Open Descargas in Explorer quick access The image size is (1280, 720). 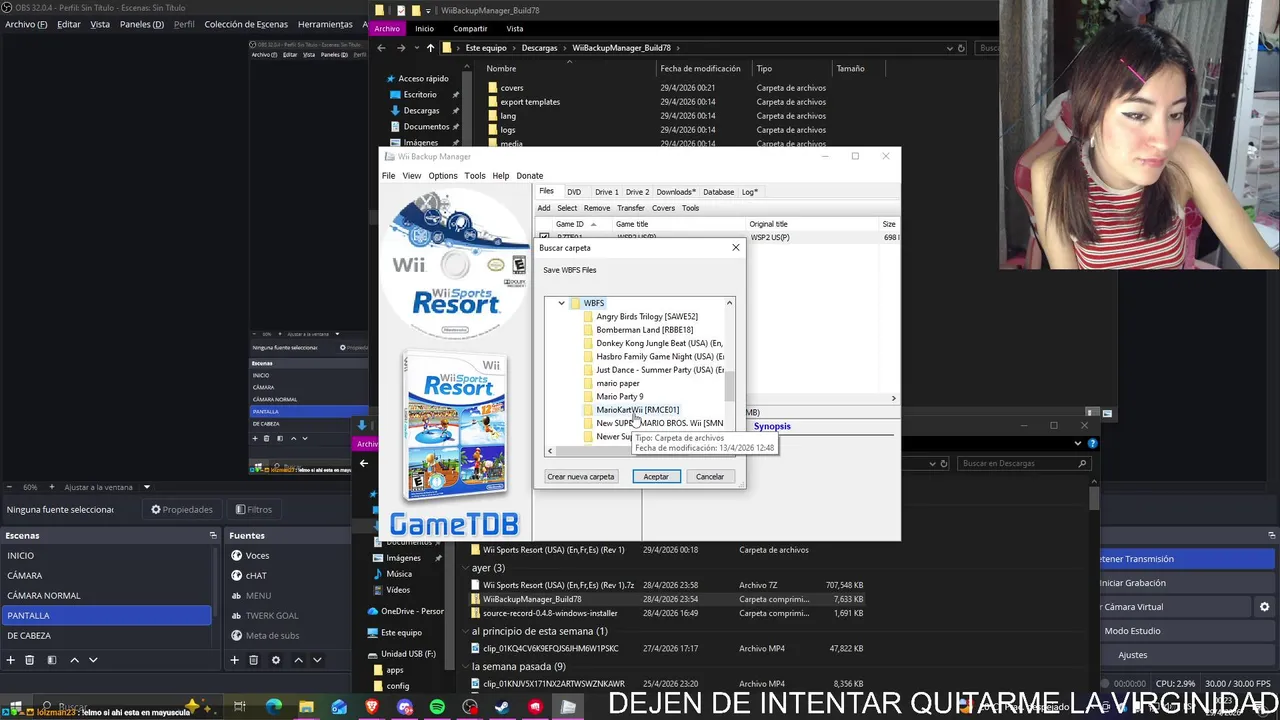[421, 110]
